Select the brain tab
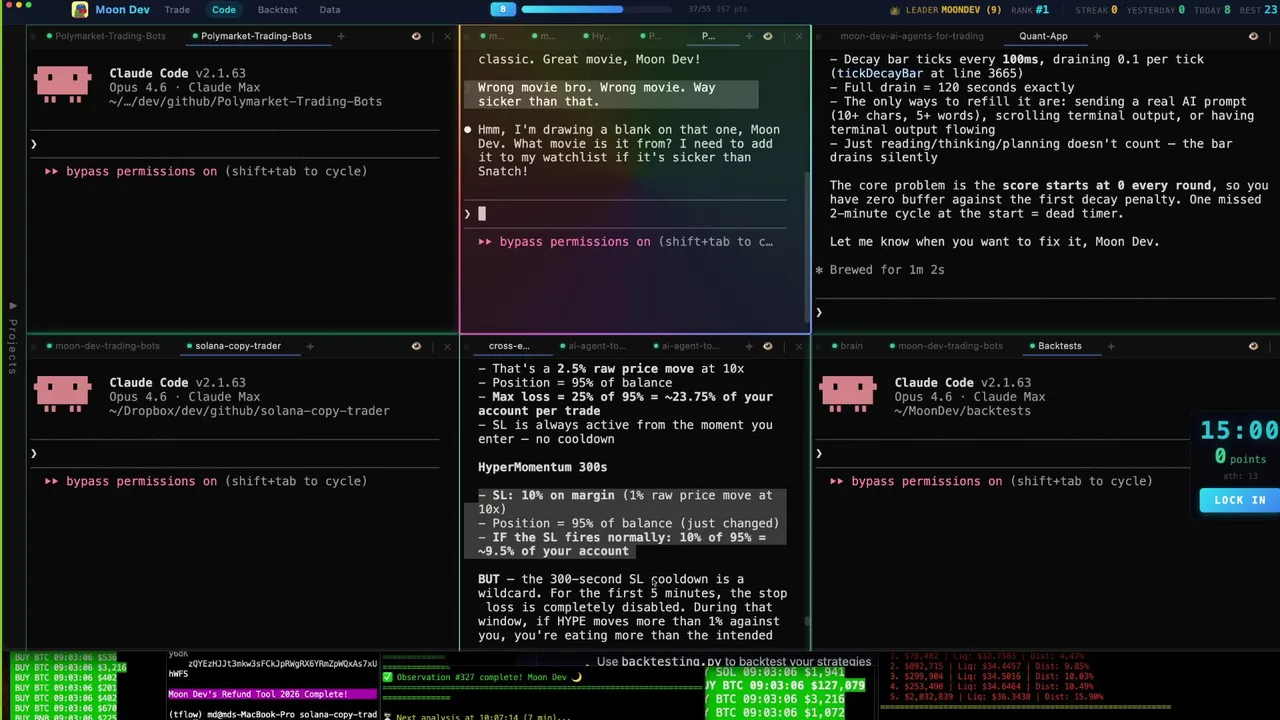 (851, 346)
